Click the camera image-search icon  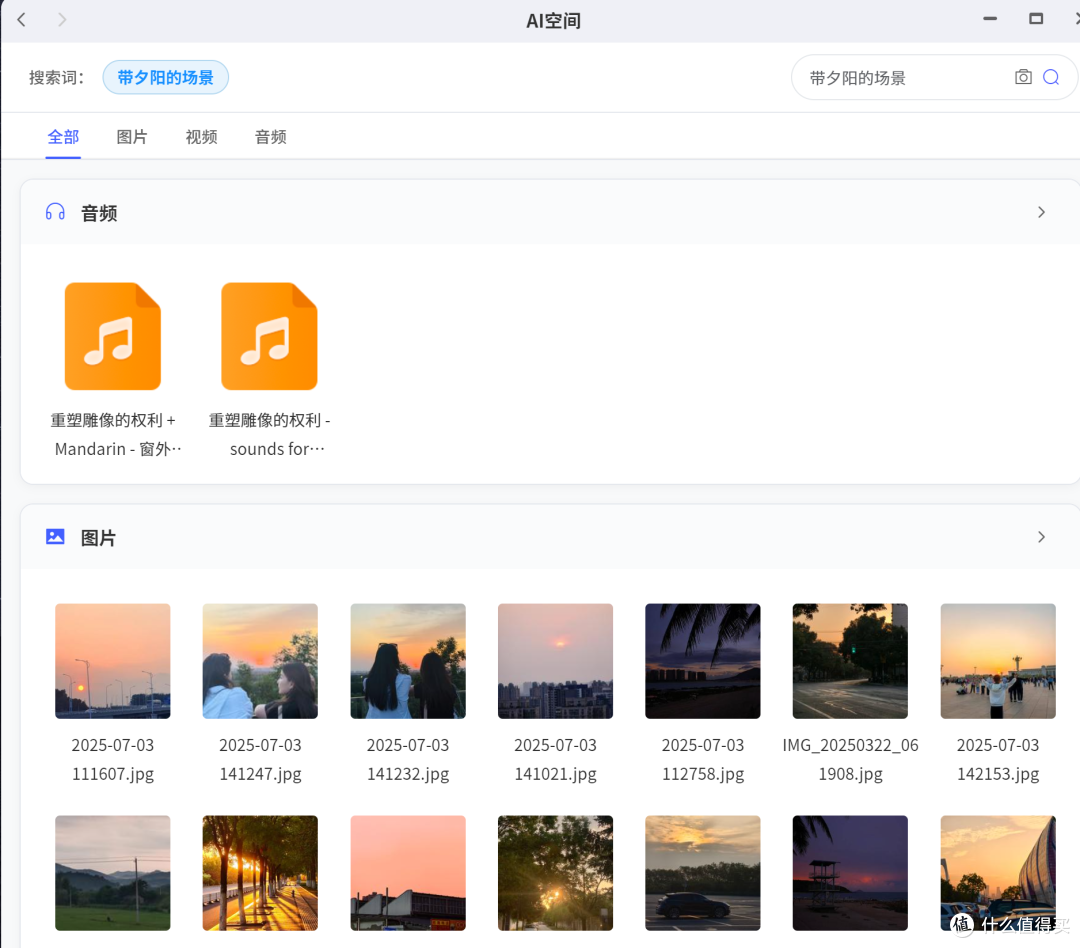(x=1023, y=77)
